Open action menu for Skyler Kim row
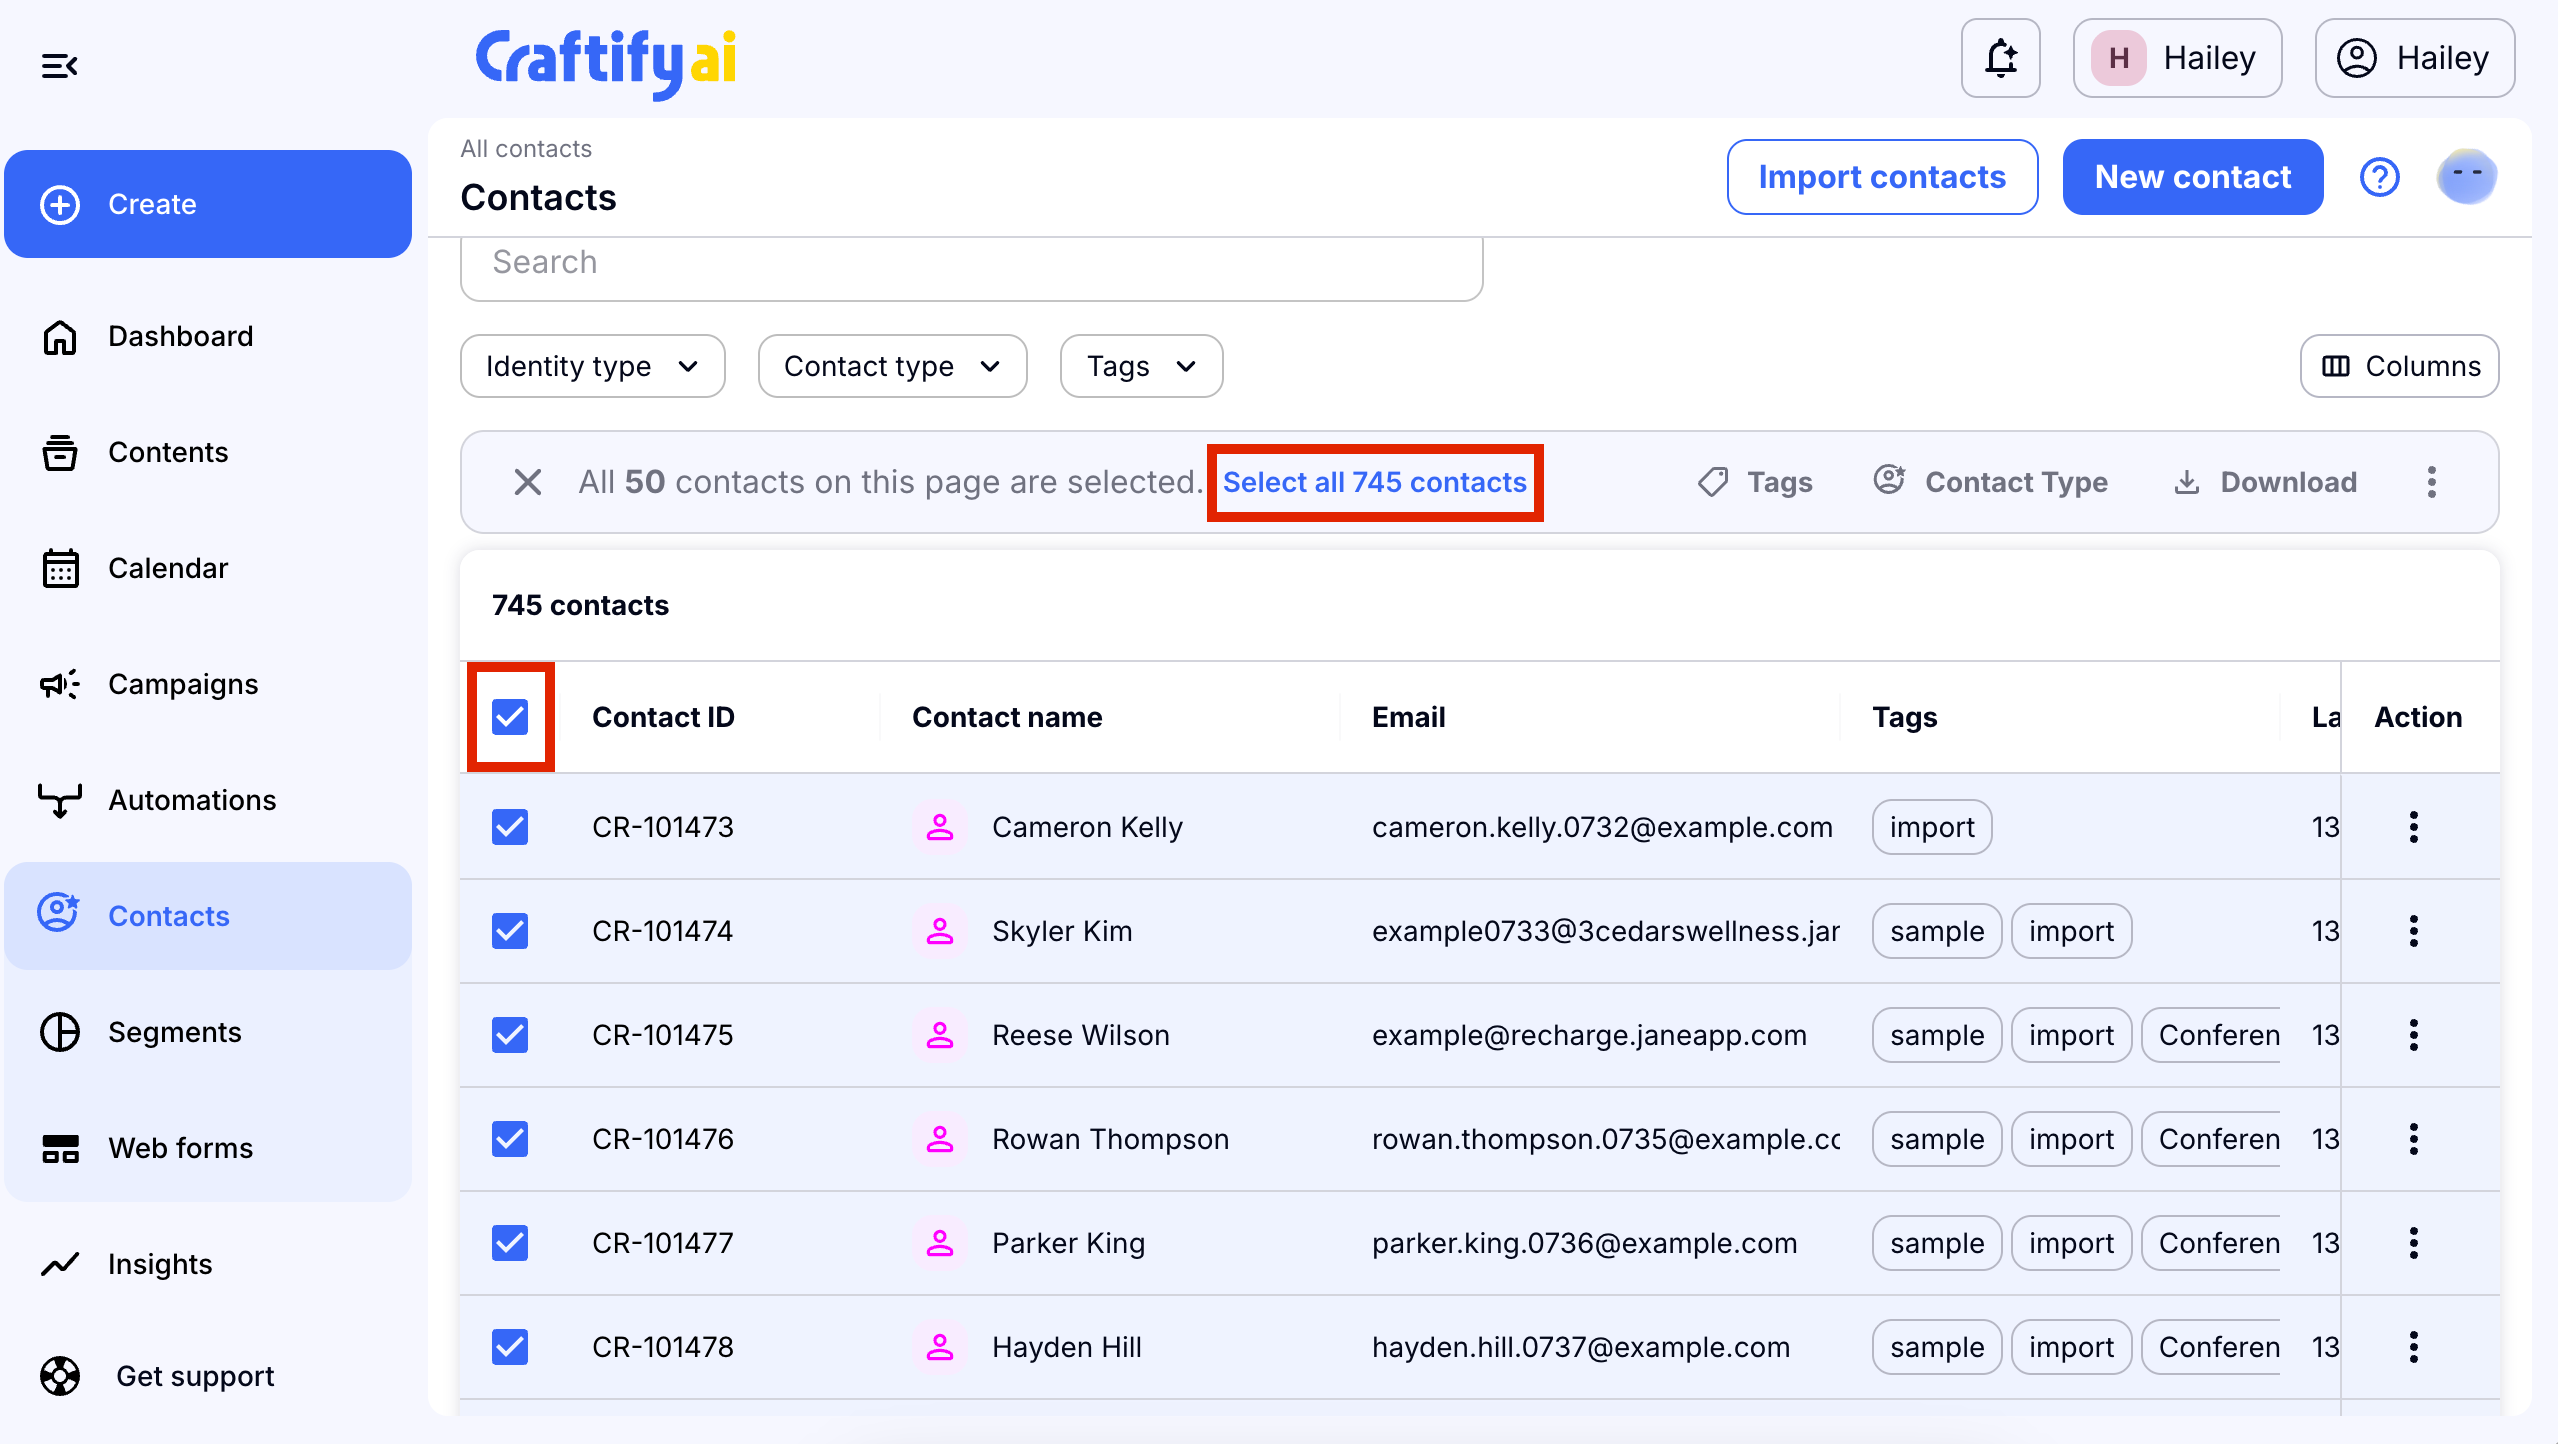This screenshot has width=2558, height=1444. pos(2414,931)
